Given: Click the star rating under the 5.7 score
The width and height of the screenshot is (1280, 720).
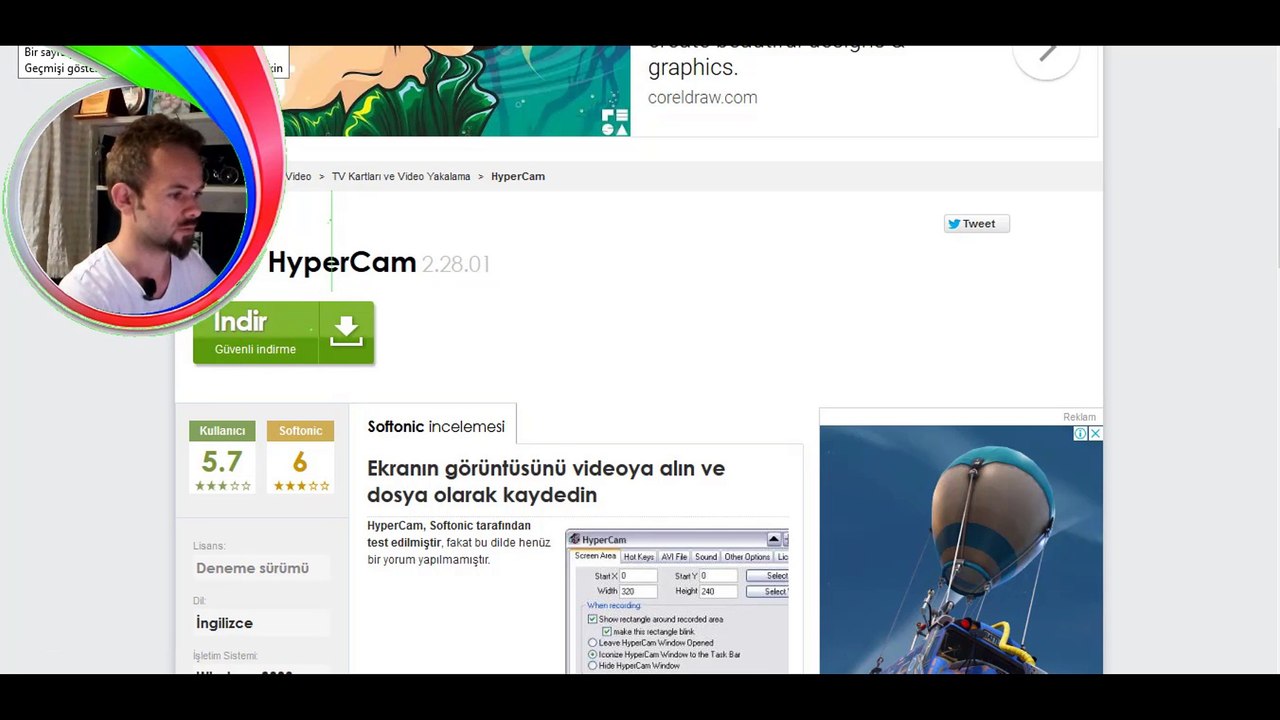Looking at the screenshot, I should point(222,486).
